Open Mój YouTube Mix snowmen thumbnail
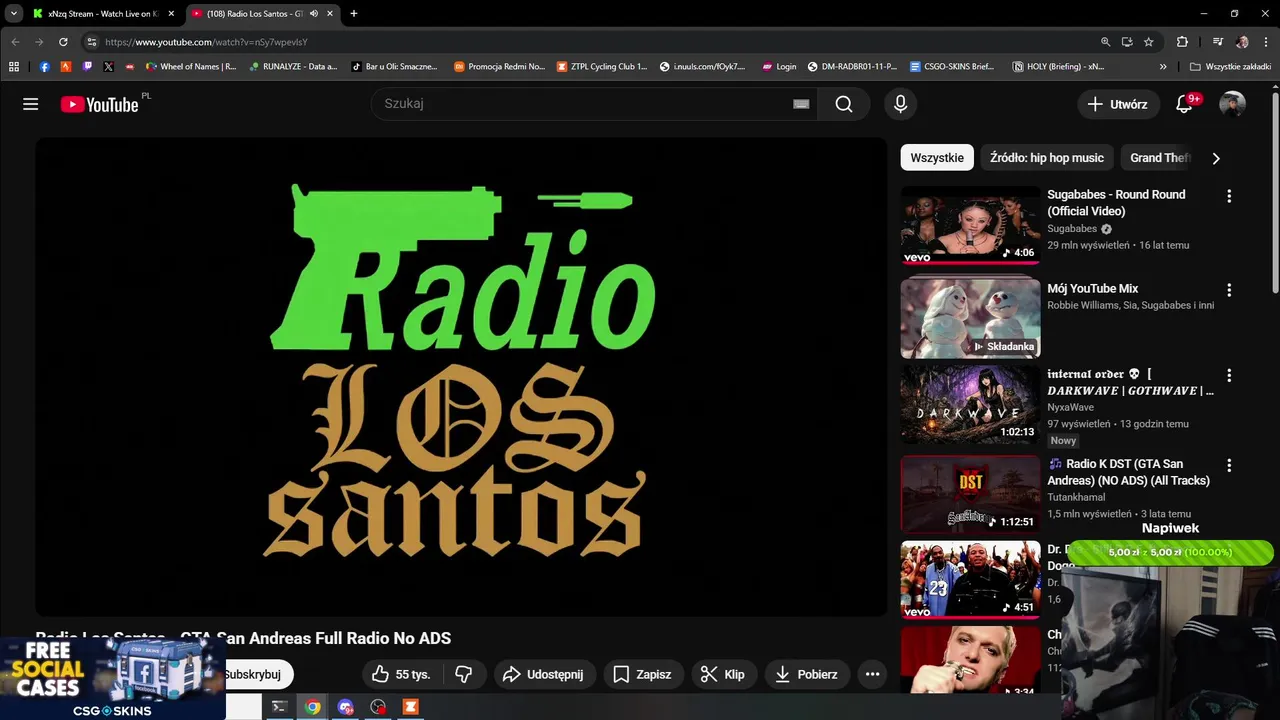The height and width of the screenshot is (720, 1280). pos(970,318)
